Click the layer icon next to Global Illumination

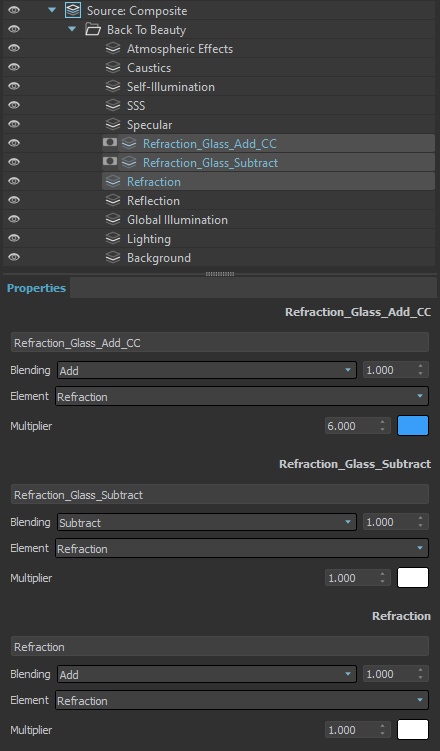(113, 219)
